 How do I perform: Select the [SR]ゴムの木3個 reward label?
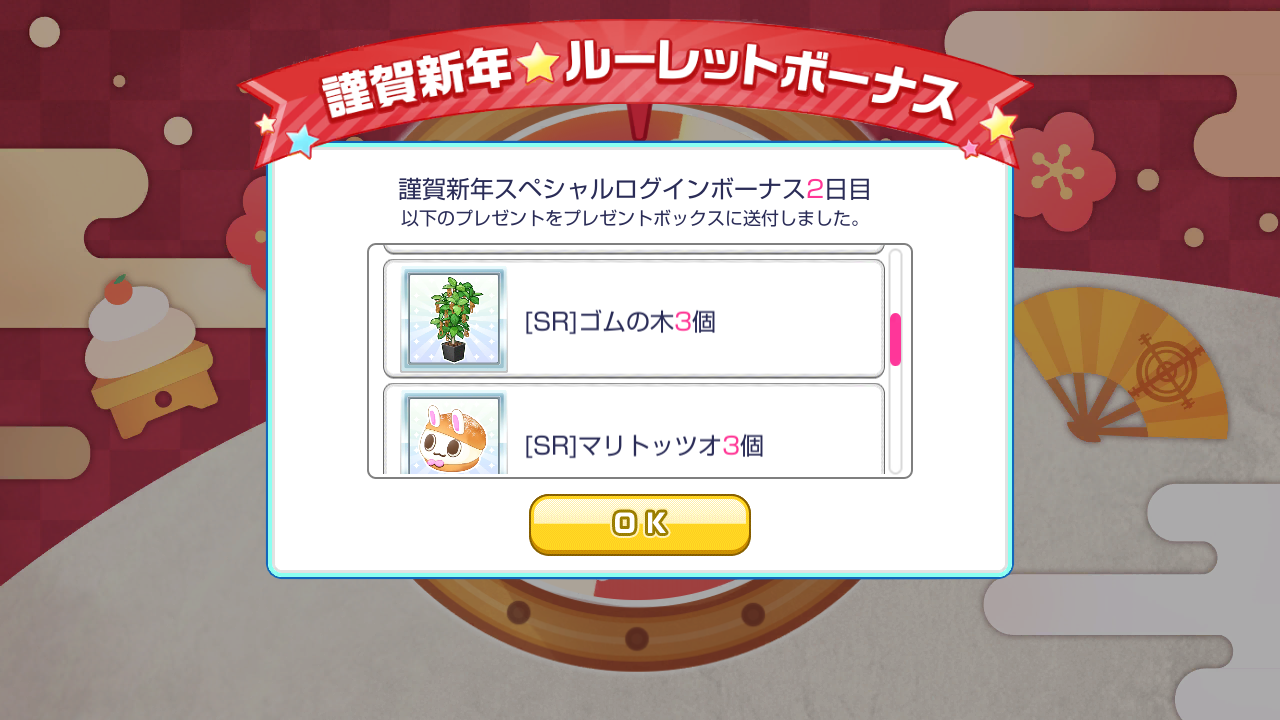click(x=620, y=322)
